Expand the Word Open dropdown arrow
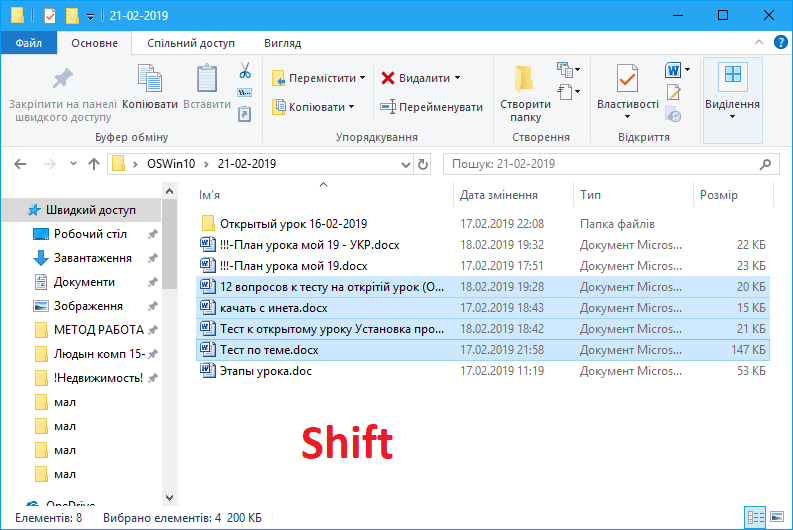This screenshot has width=793, height=530. click(x=687, y=70)
